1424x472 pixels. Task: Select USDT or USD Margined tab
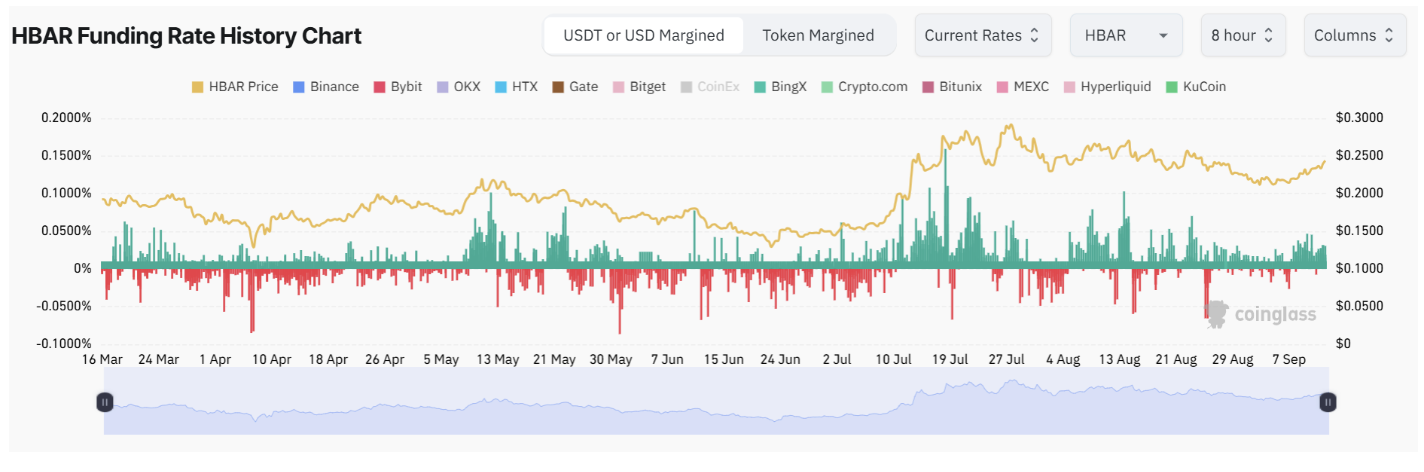coord(644,35)
